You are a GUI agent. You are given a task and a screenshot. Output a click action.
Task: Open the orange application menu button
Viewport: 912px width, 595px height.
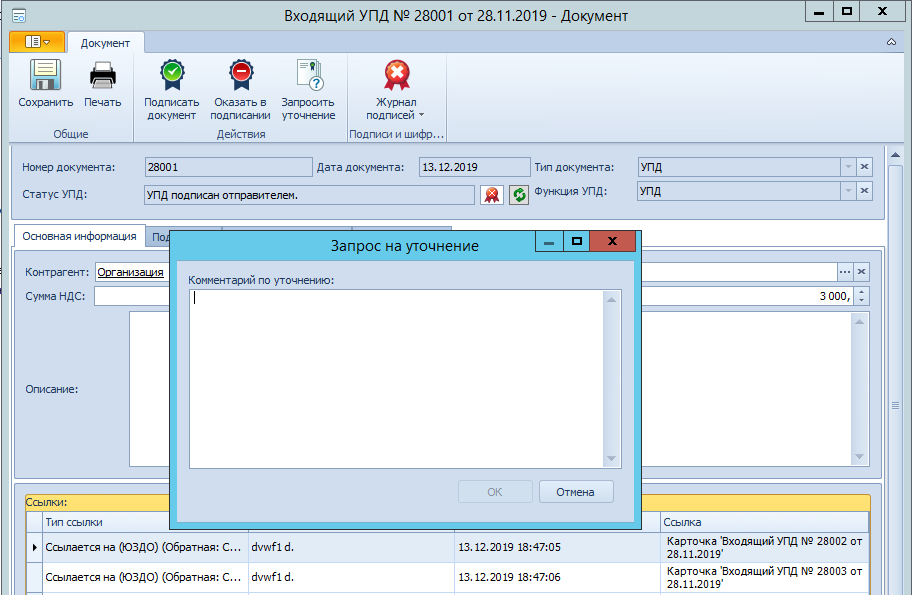click(x=37, y=42)
